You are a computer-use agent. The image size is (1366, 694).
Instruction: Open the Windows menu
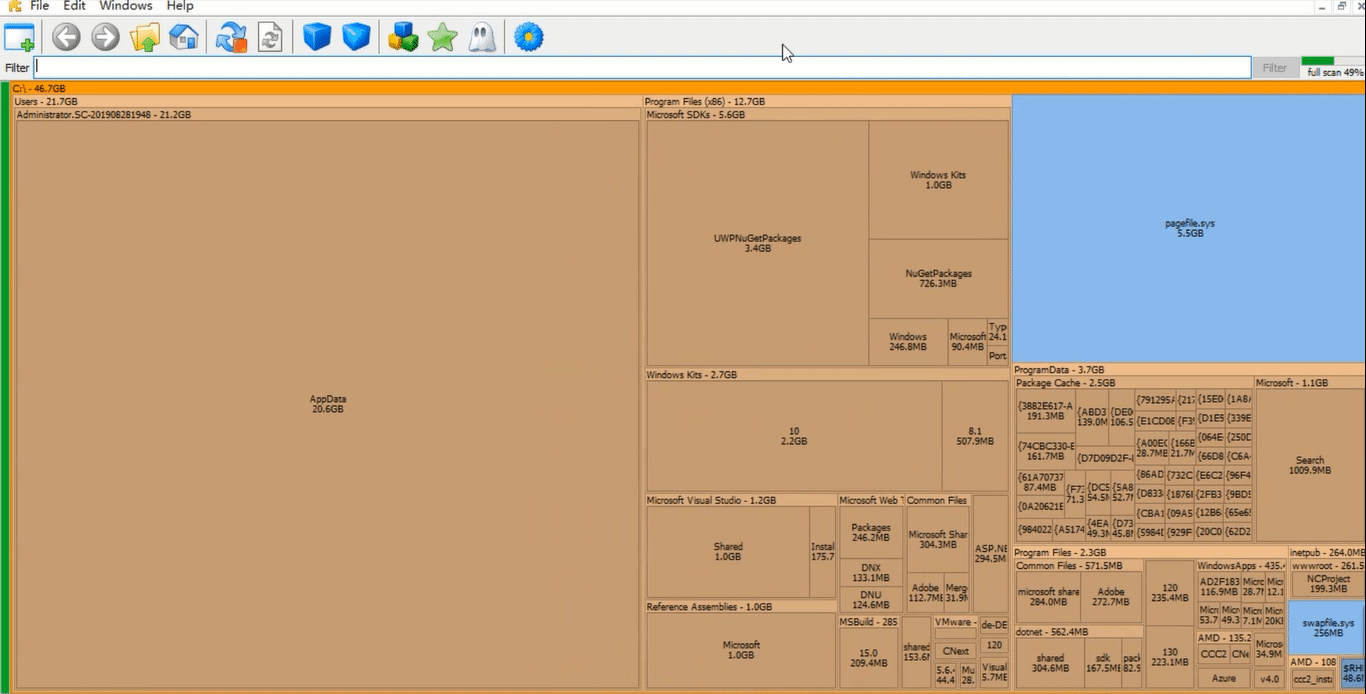(x=125, y=6)
